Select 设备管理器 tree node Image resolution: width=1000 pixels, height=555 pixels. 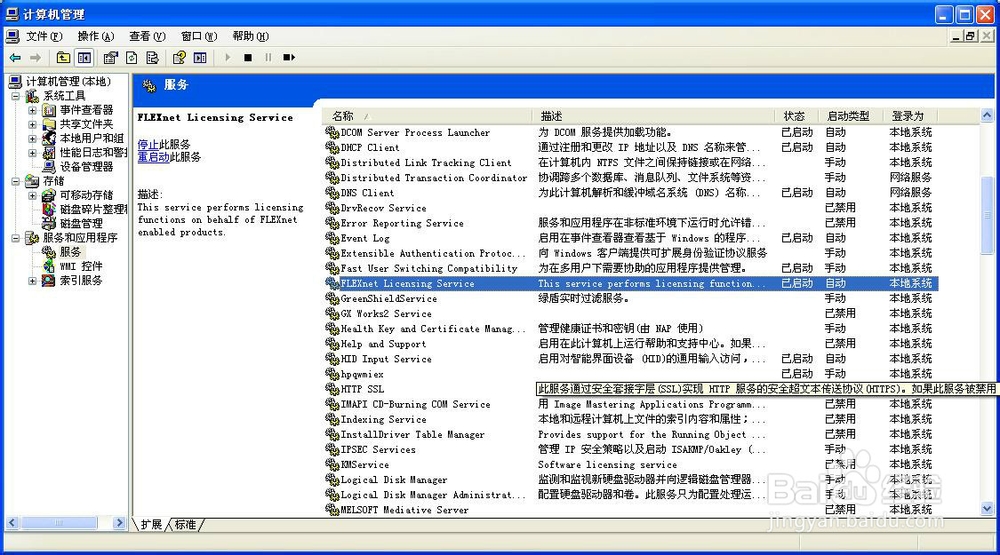point(87,166)
